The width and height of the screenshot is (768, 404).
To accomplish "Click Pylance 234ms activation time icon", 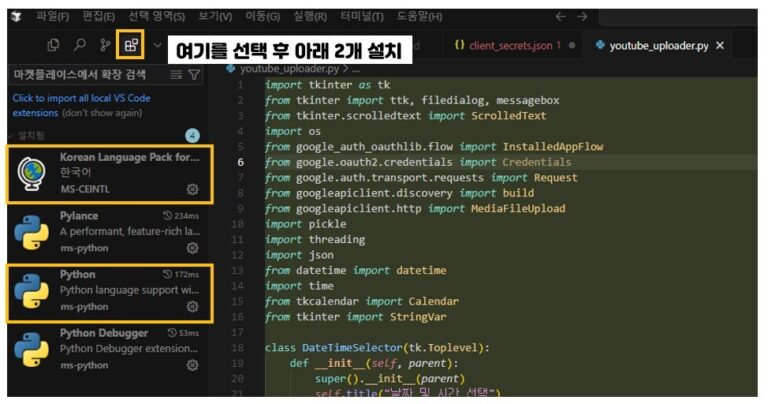I will [x=168, y=215].
